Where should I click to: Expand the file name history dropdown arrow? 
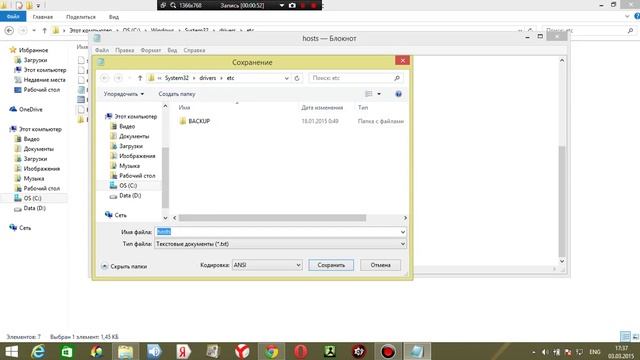(x=403, y=232)
